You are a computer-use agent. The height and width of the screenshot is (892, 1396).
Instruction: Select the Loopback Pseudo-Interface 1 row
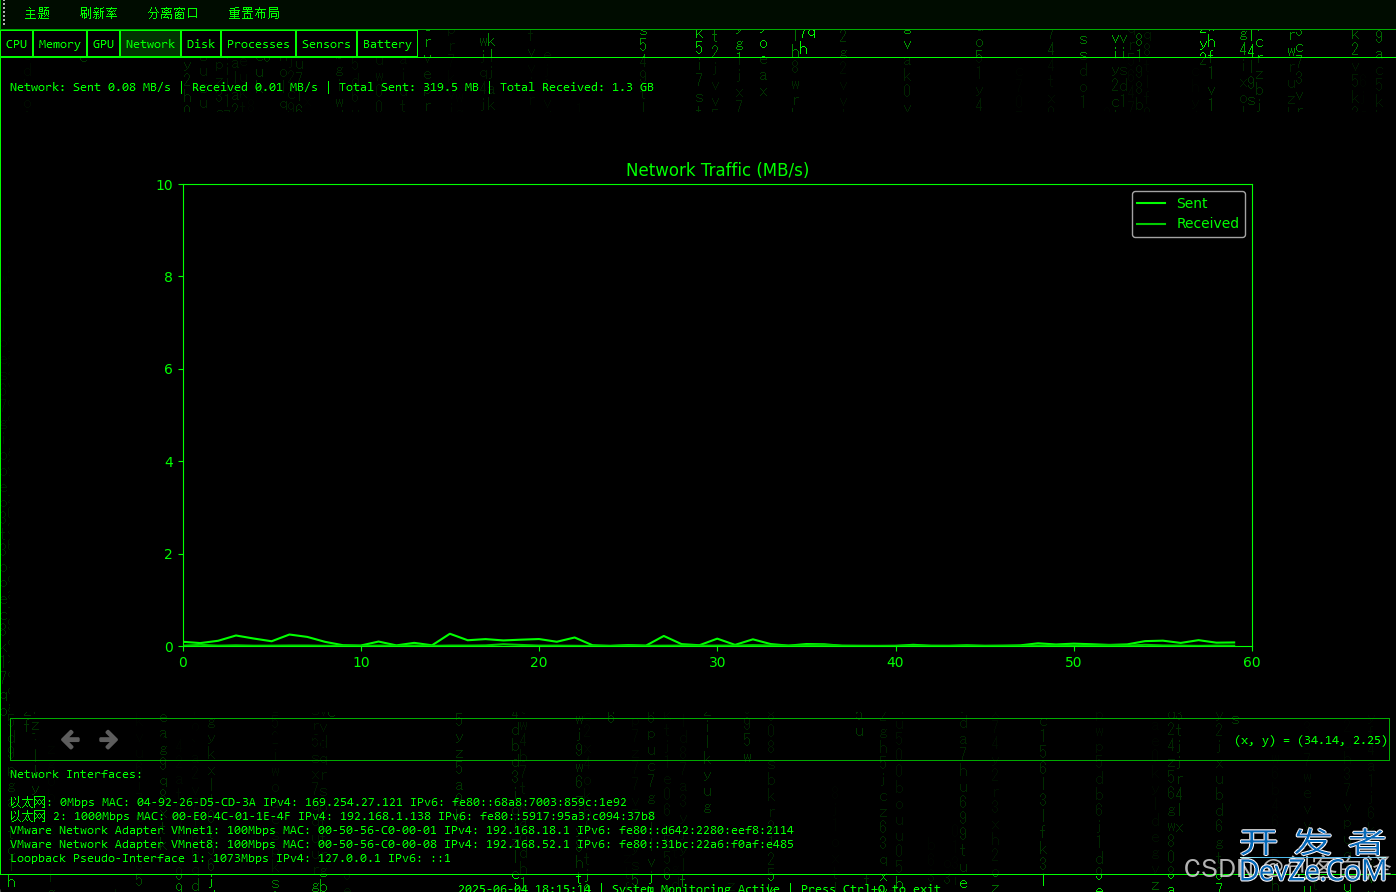point(230,858)
